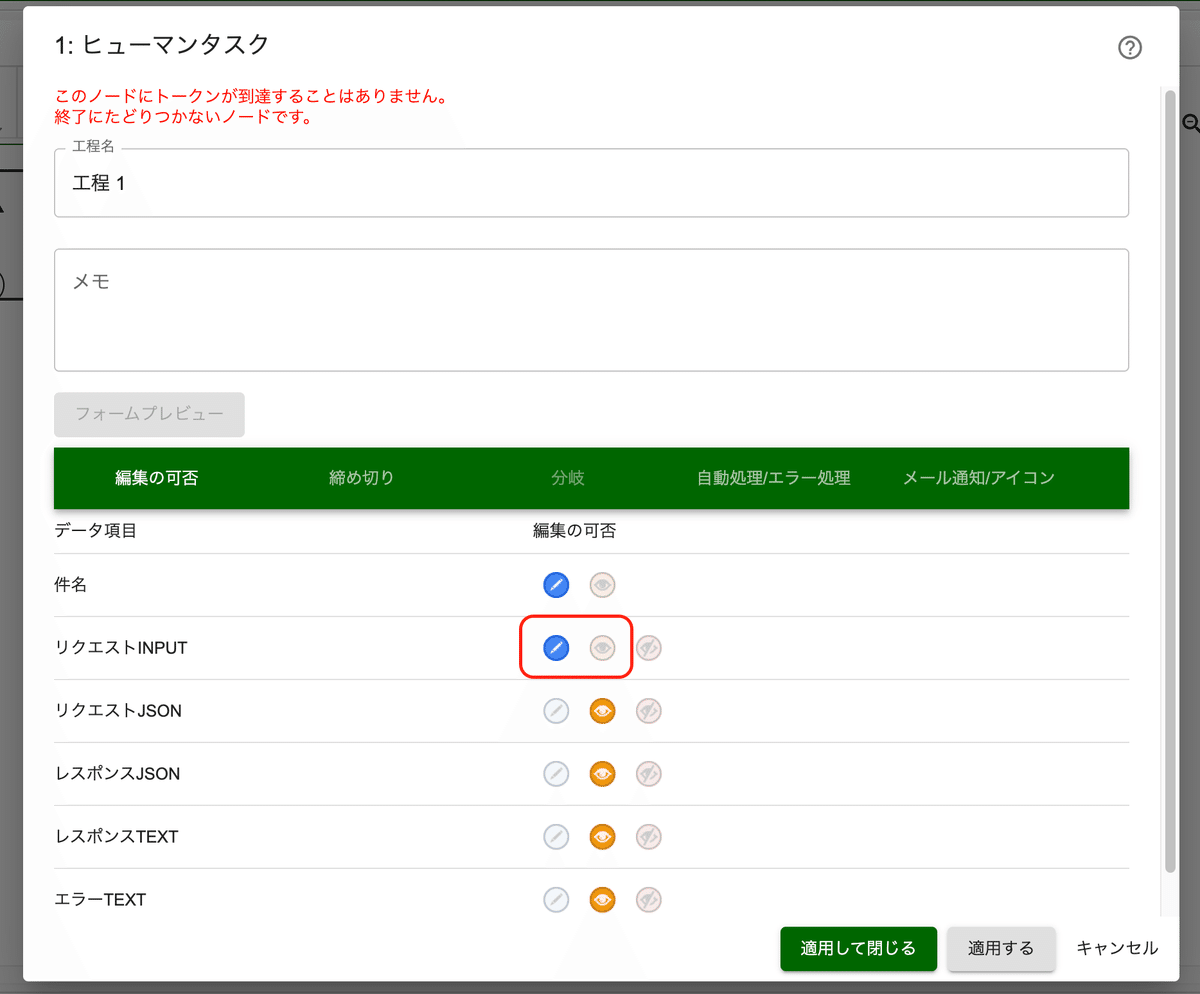The image size is (1200, 994).
Task: Switch to the 締め切り tab
Action: coord(361,478)
